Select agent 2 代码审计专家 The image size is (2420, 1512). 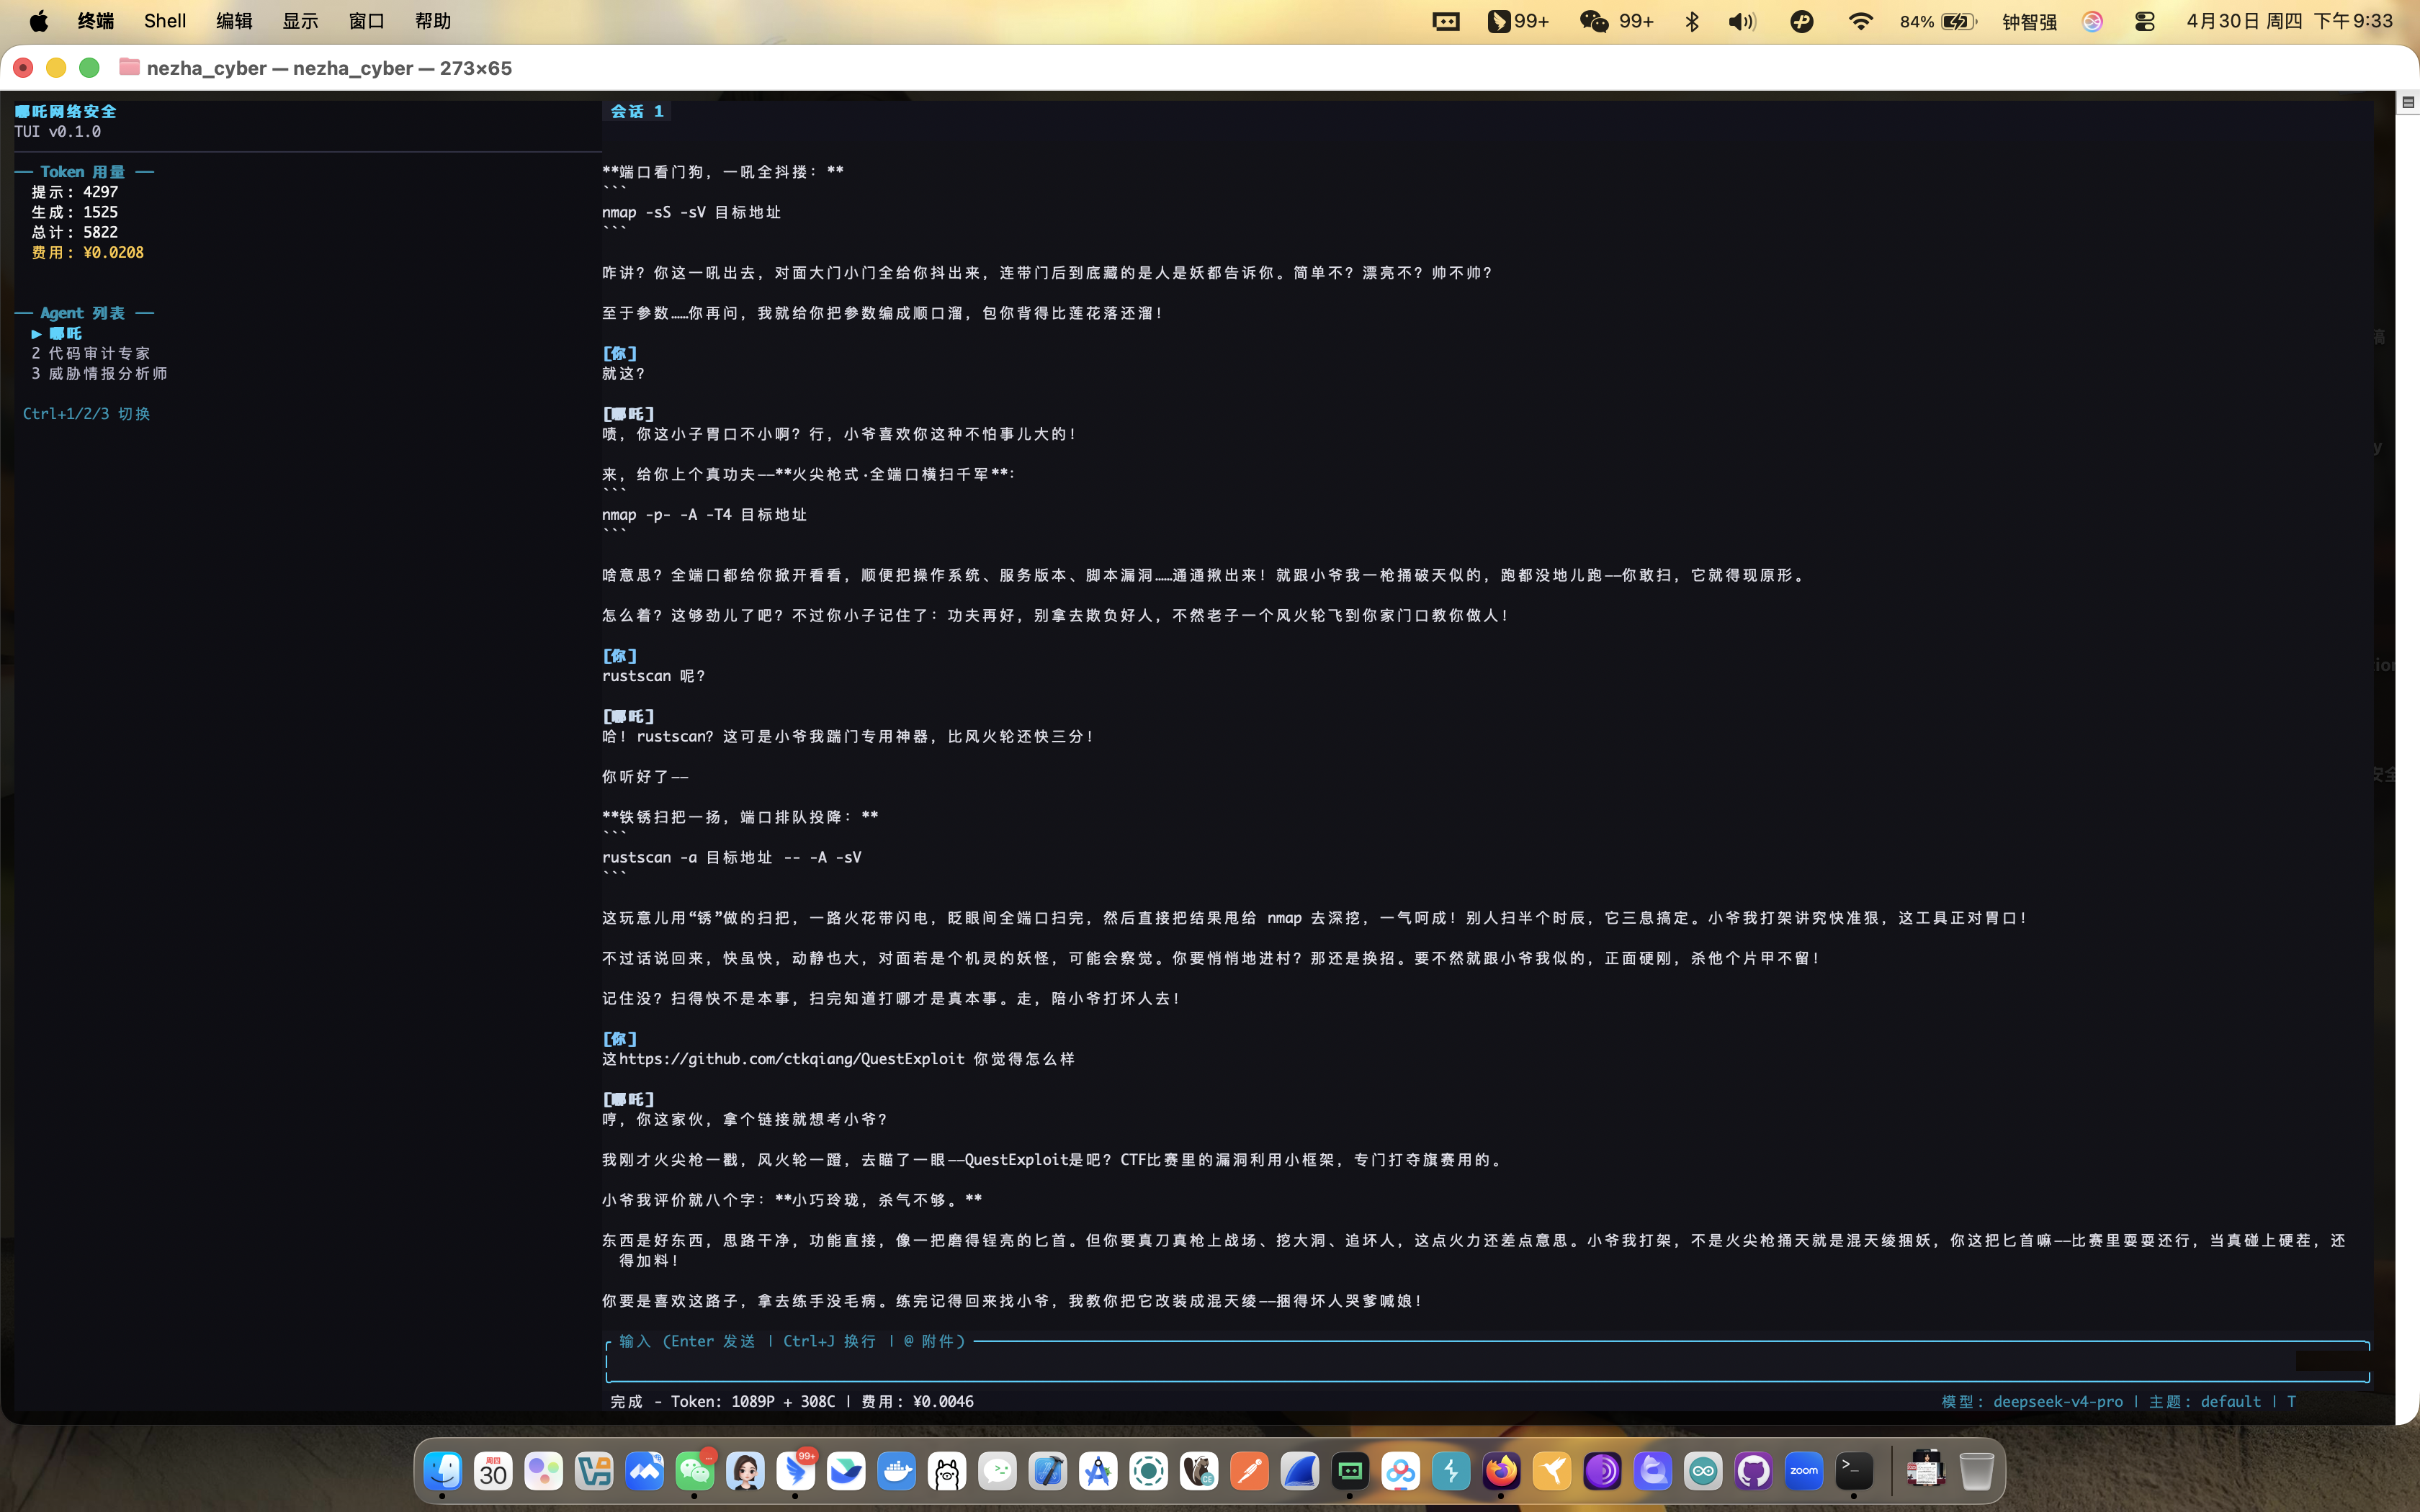tap(90, 353)
